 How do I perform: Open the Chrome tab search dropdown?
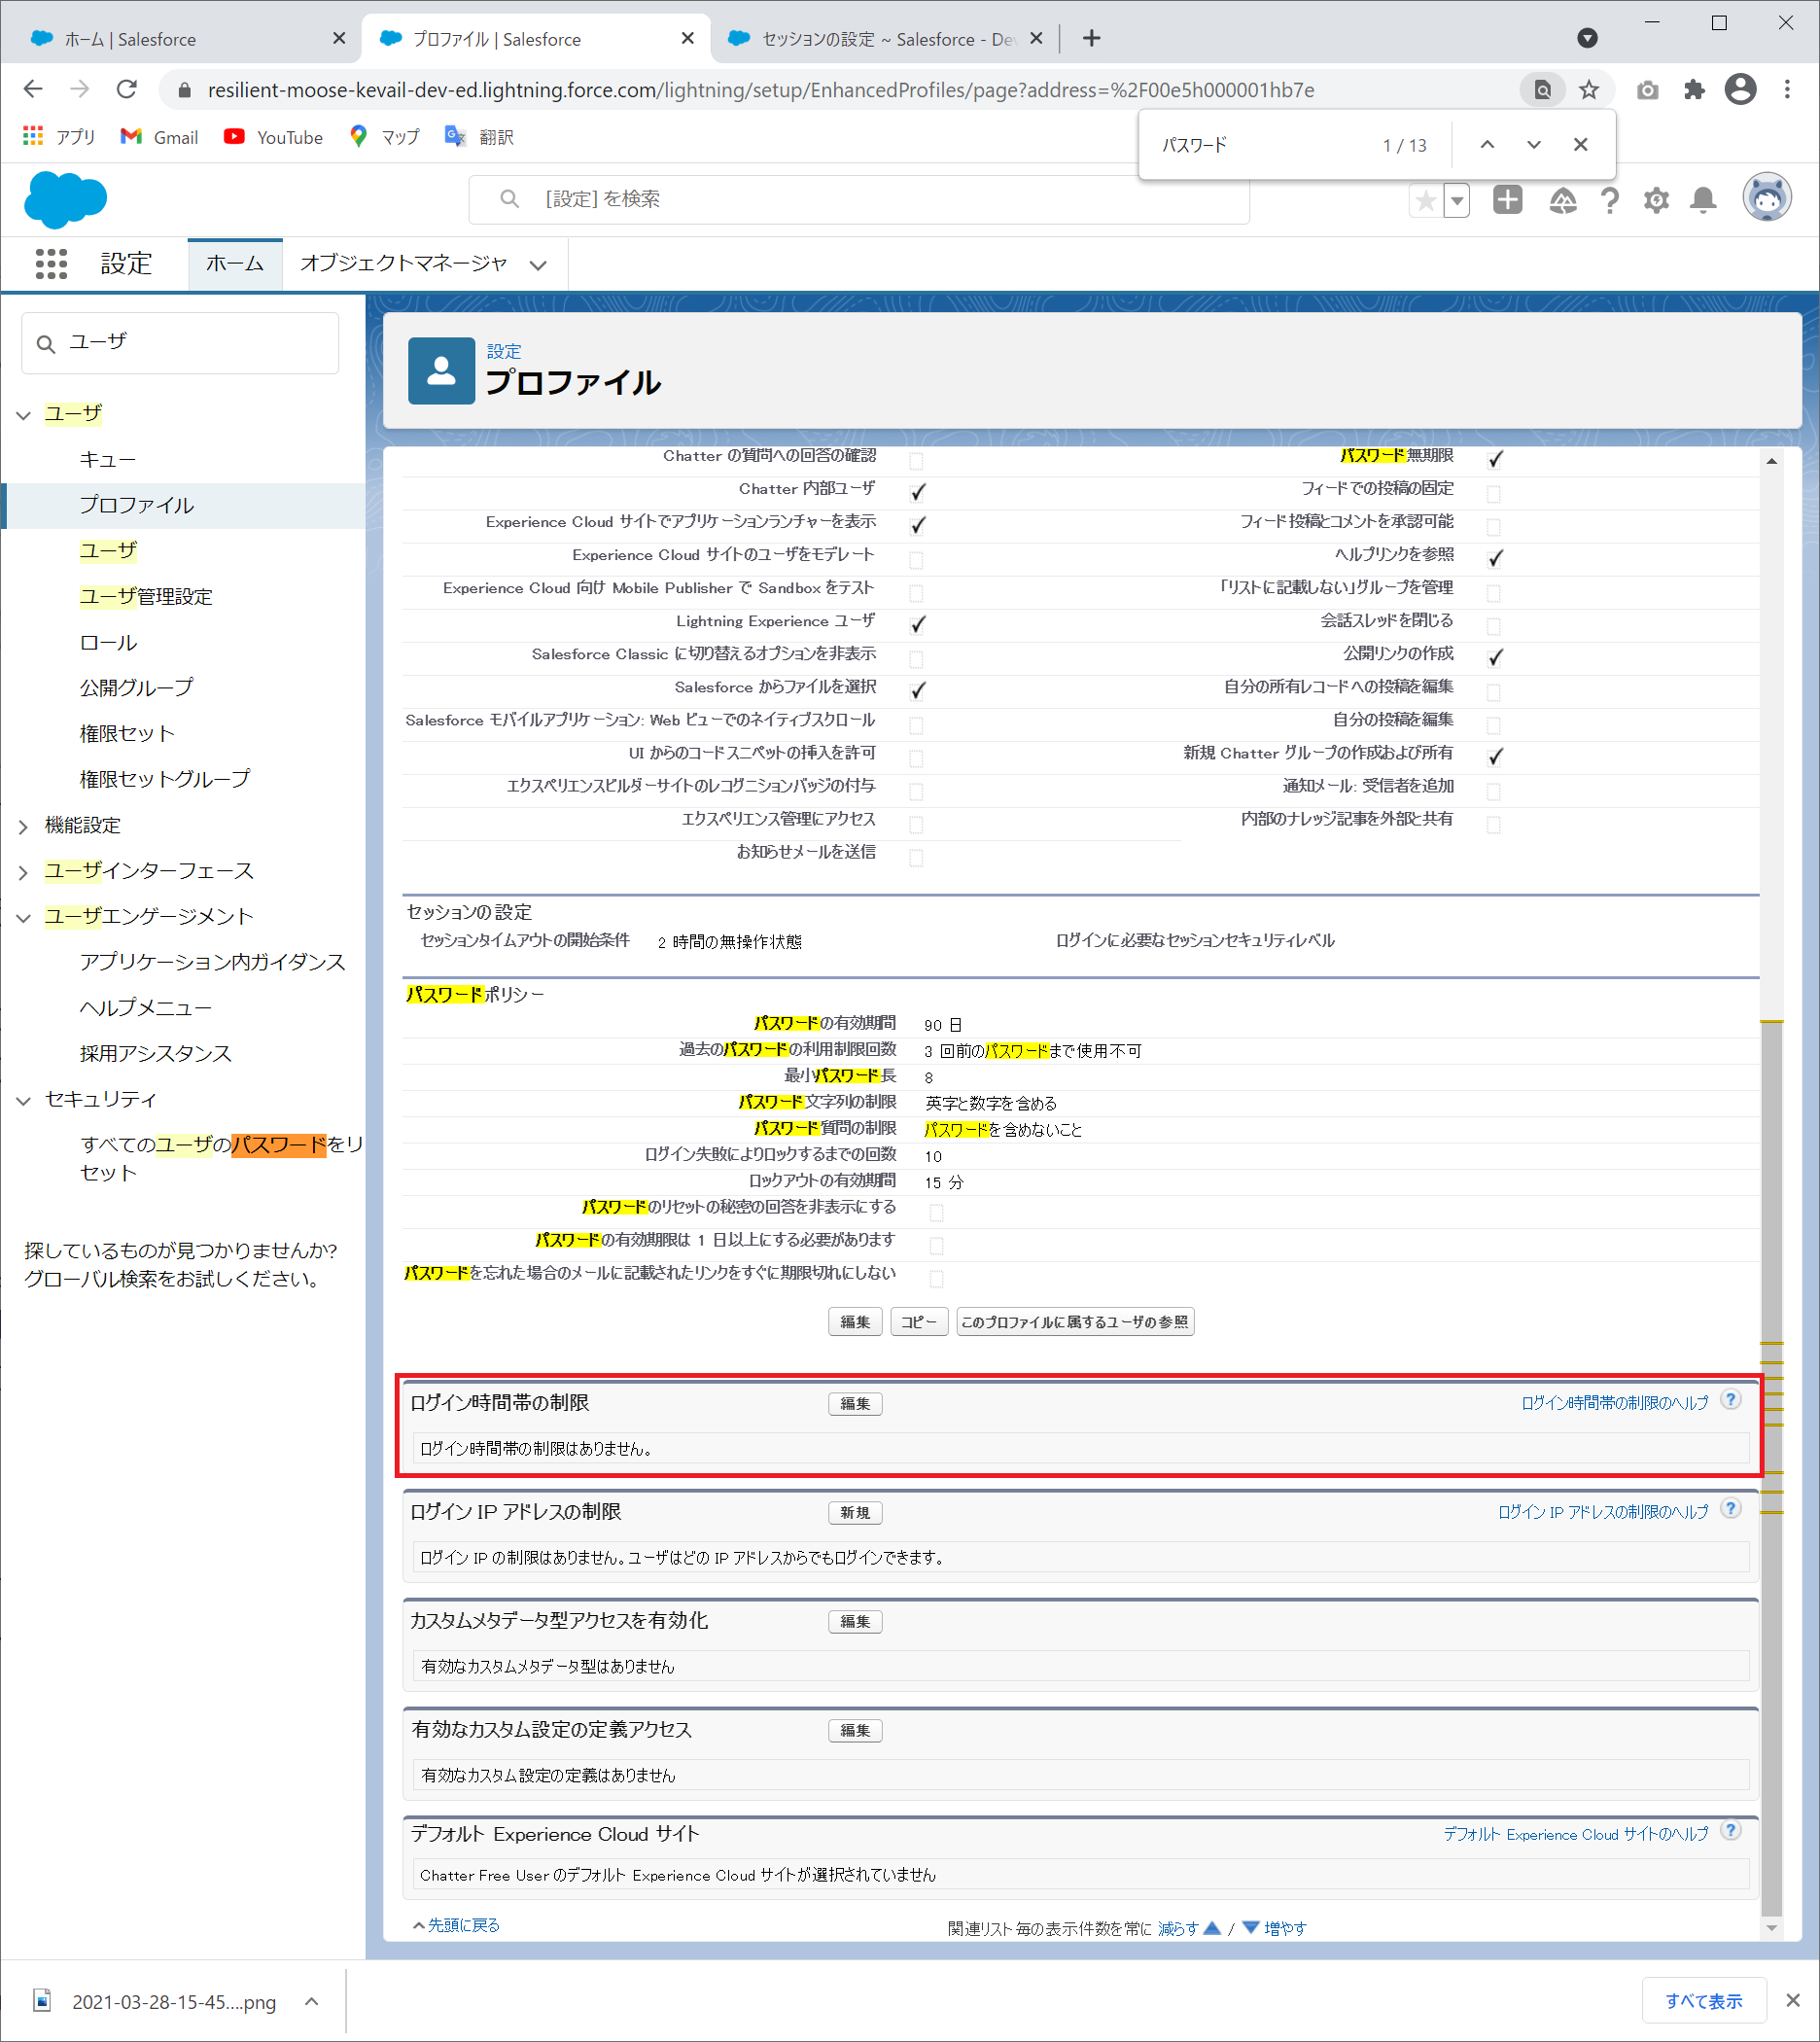pos(1587,38)
